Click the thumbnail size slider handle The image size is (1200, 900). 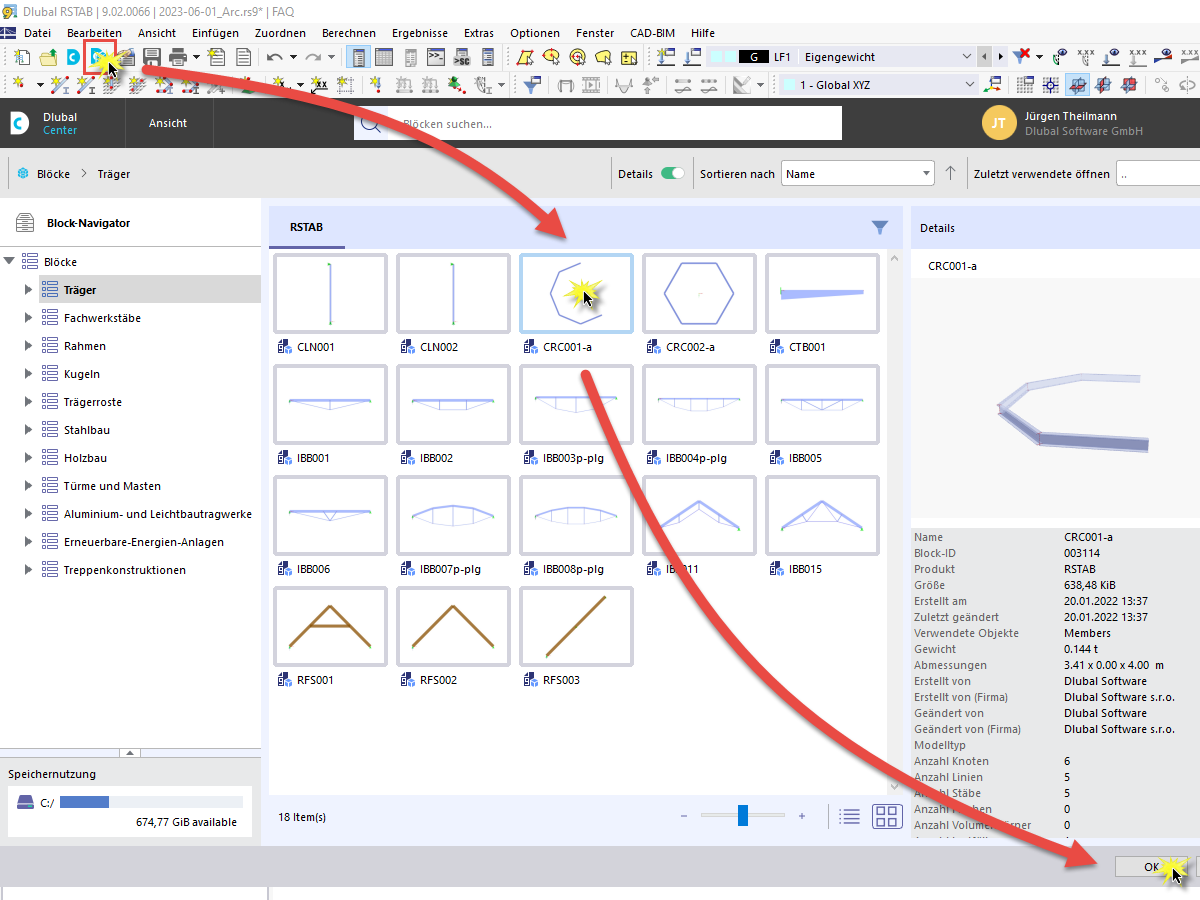click(x=743, y=816)
